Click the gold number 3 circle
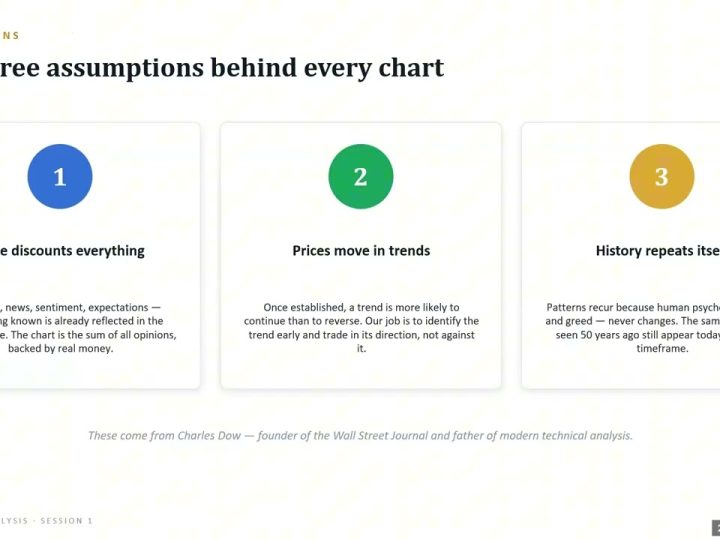Screen dimensions: 720x540 click(662, 176)
